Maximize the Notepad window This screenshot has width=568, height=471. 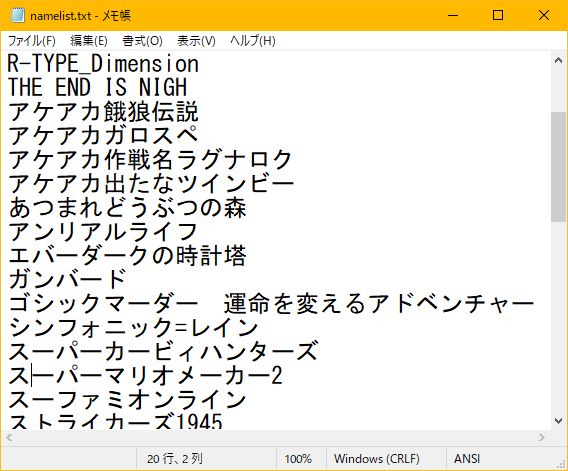click(498, 15)
